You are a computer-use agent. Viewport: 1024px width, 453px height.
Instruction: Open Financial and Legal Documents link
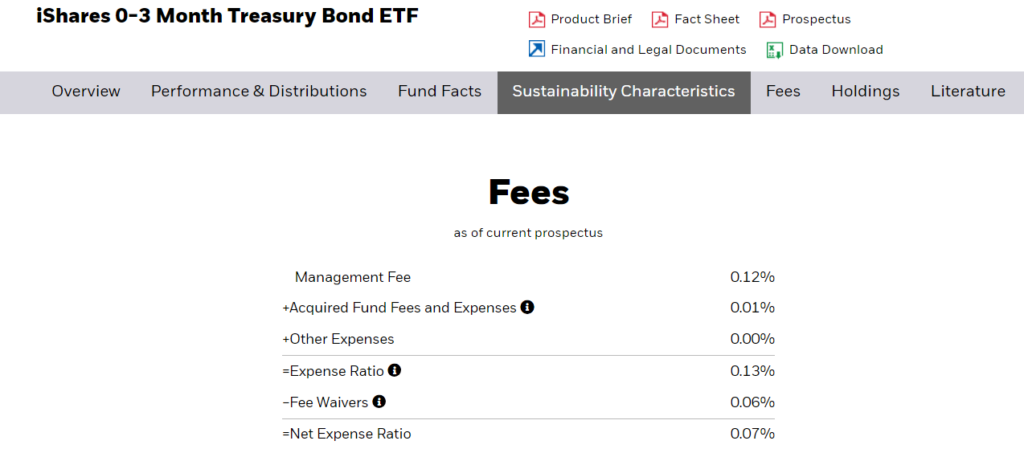point(648,49)
